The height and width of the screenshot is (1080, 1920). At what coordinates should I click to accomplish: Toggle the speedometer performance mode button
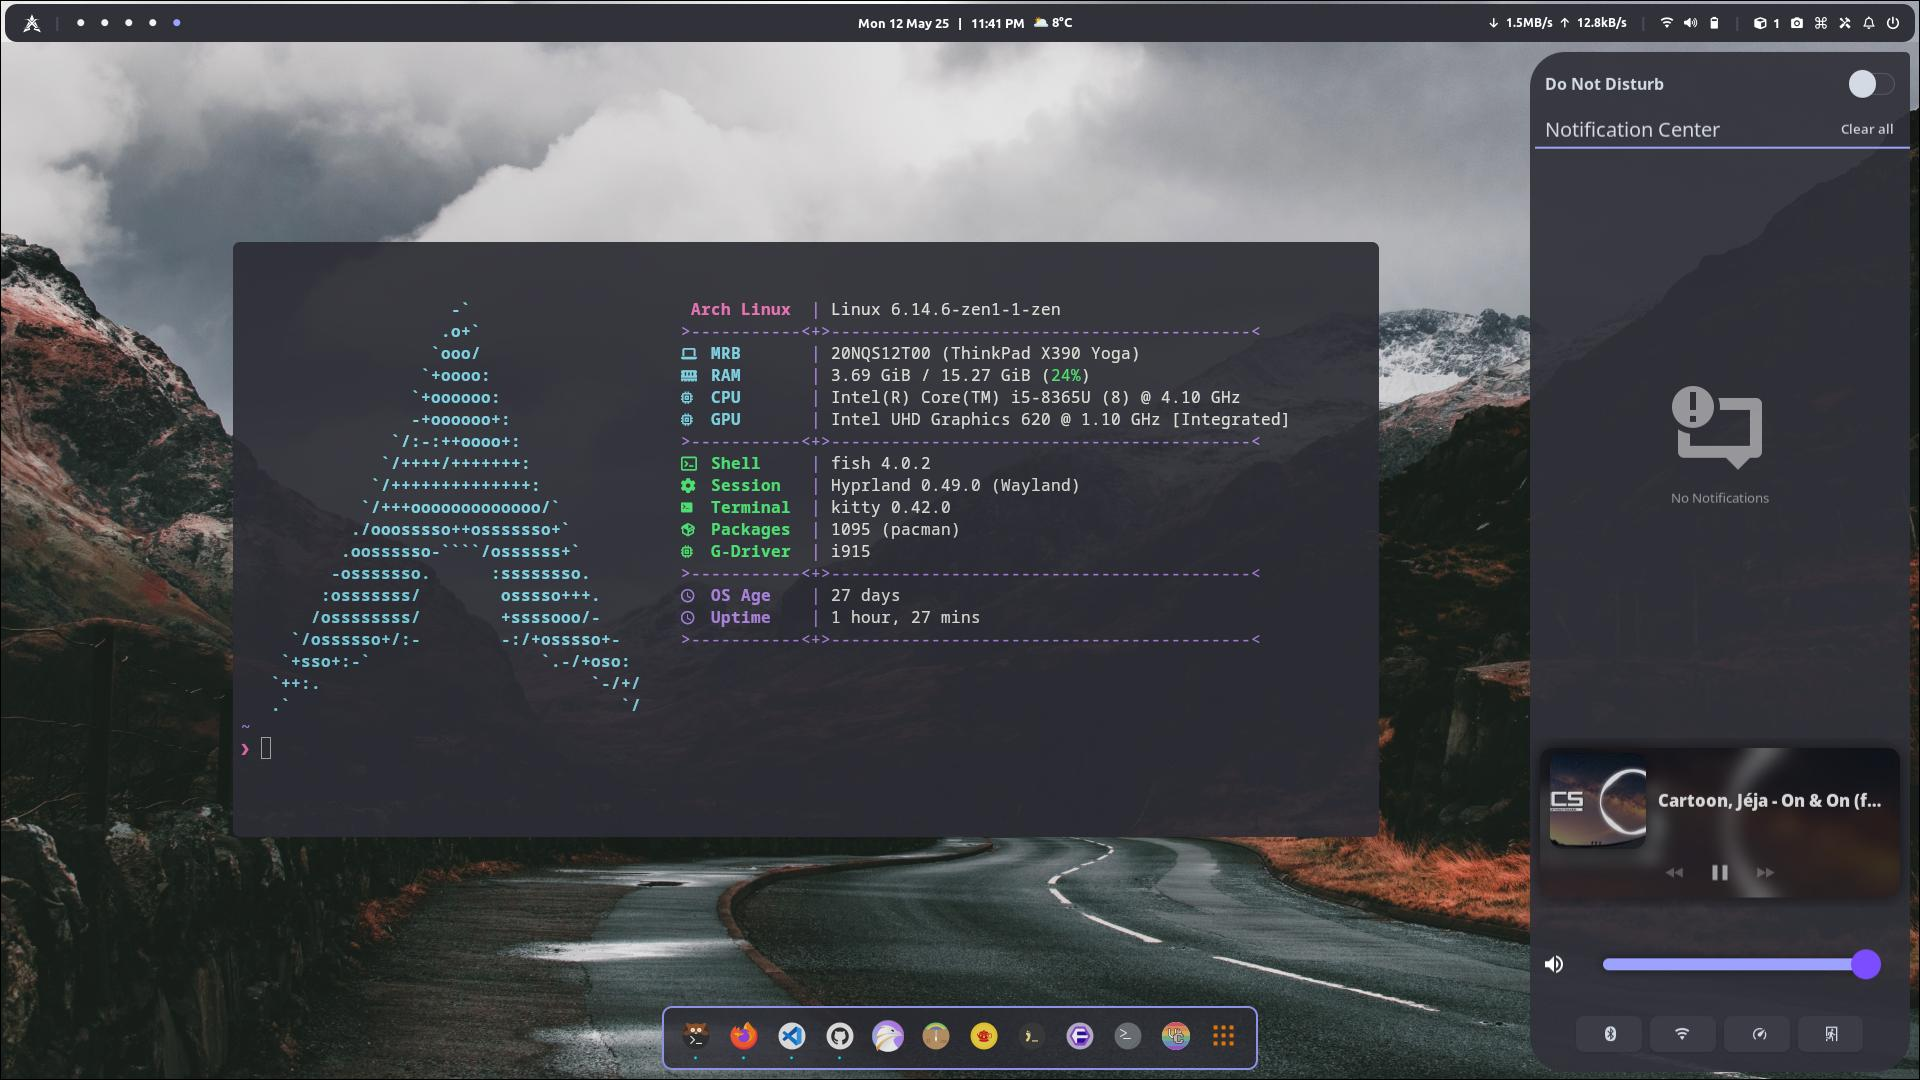(1757, 1034)
